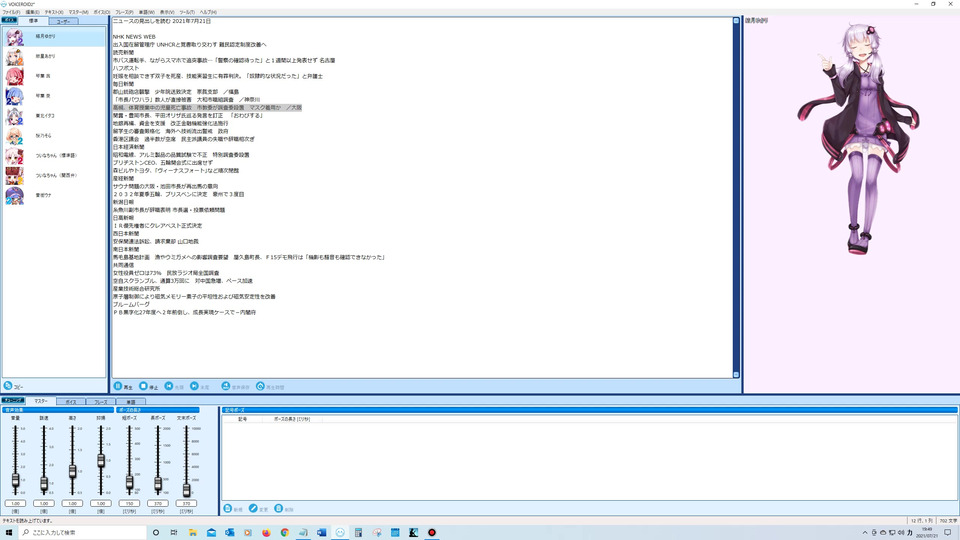Switch to the フレーズ tuning tab
The width and height of the screenshot is (960, 540).
pyautogui.click(x=100, y=402)
